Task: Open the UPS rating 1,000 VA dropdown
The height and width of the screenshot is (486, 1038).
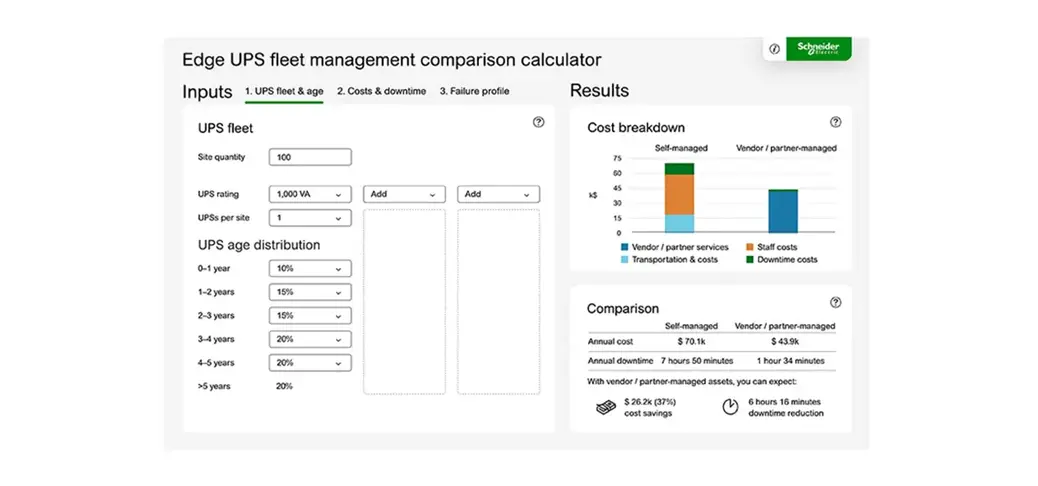Action: (310, 194)
